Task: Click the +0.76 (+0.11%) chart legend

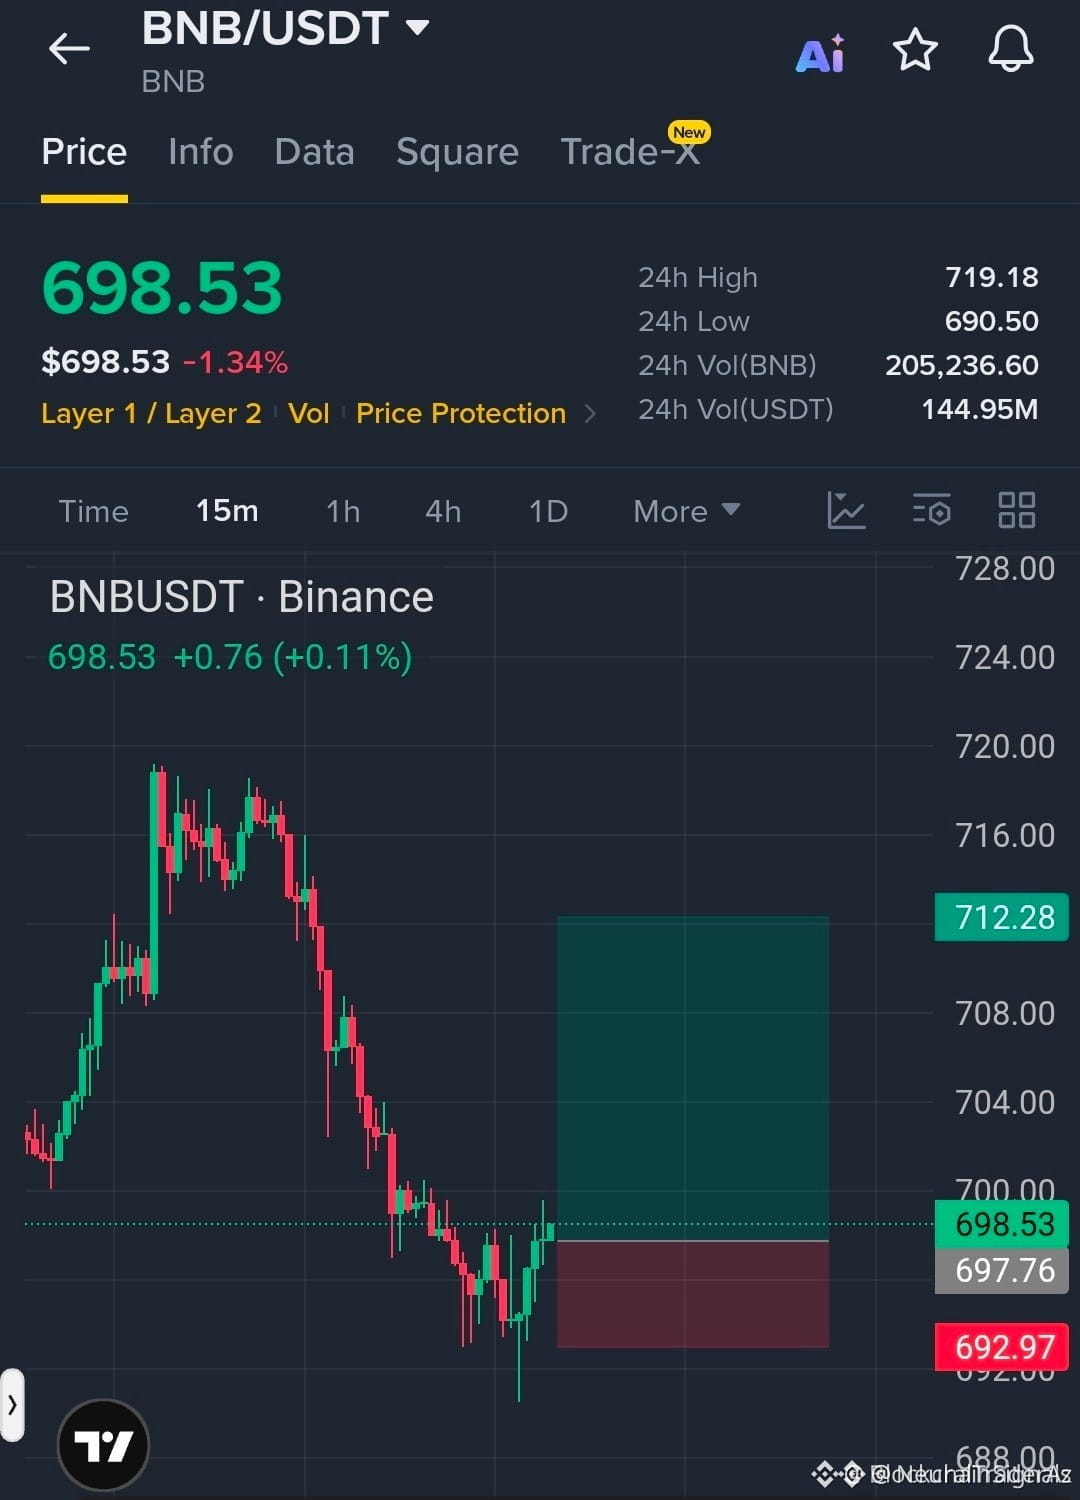Action: [293, 657]
